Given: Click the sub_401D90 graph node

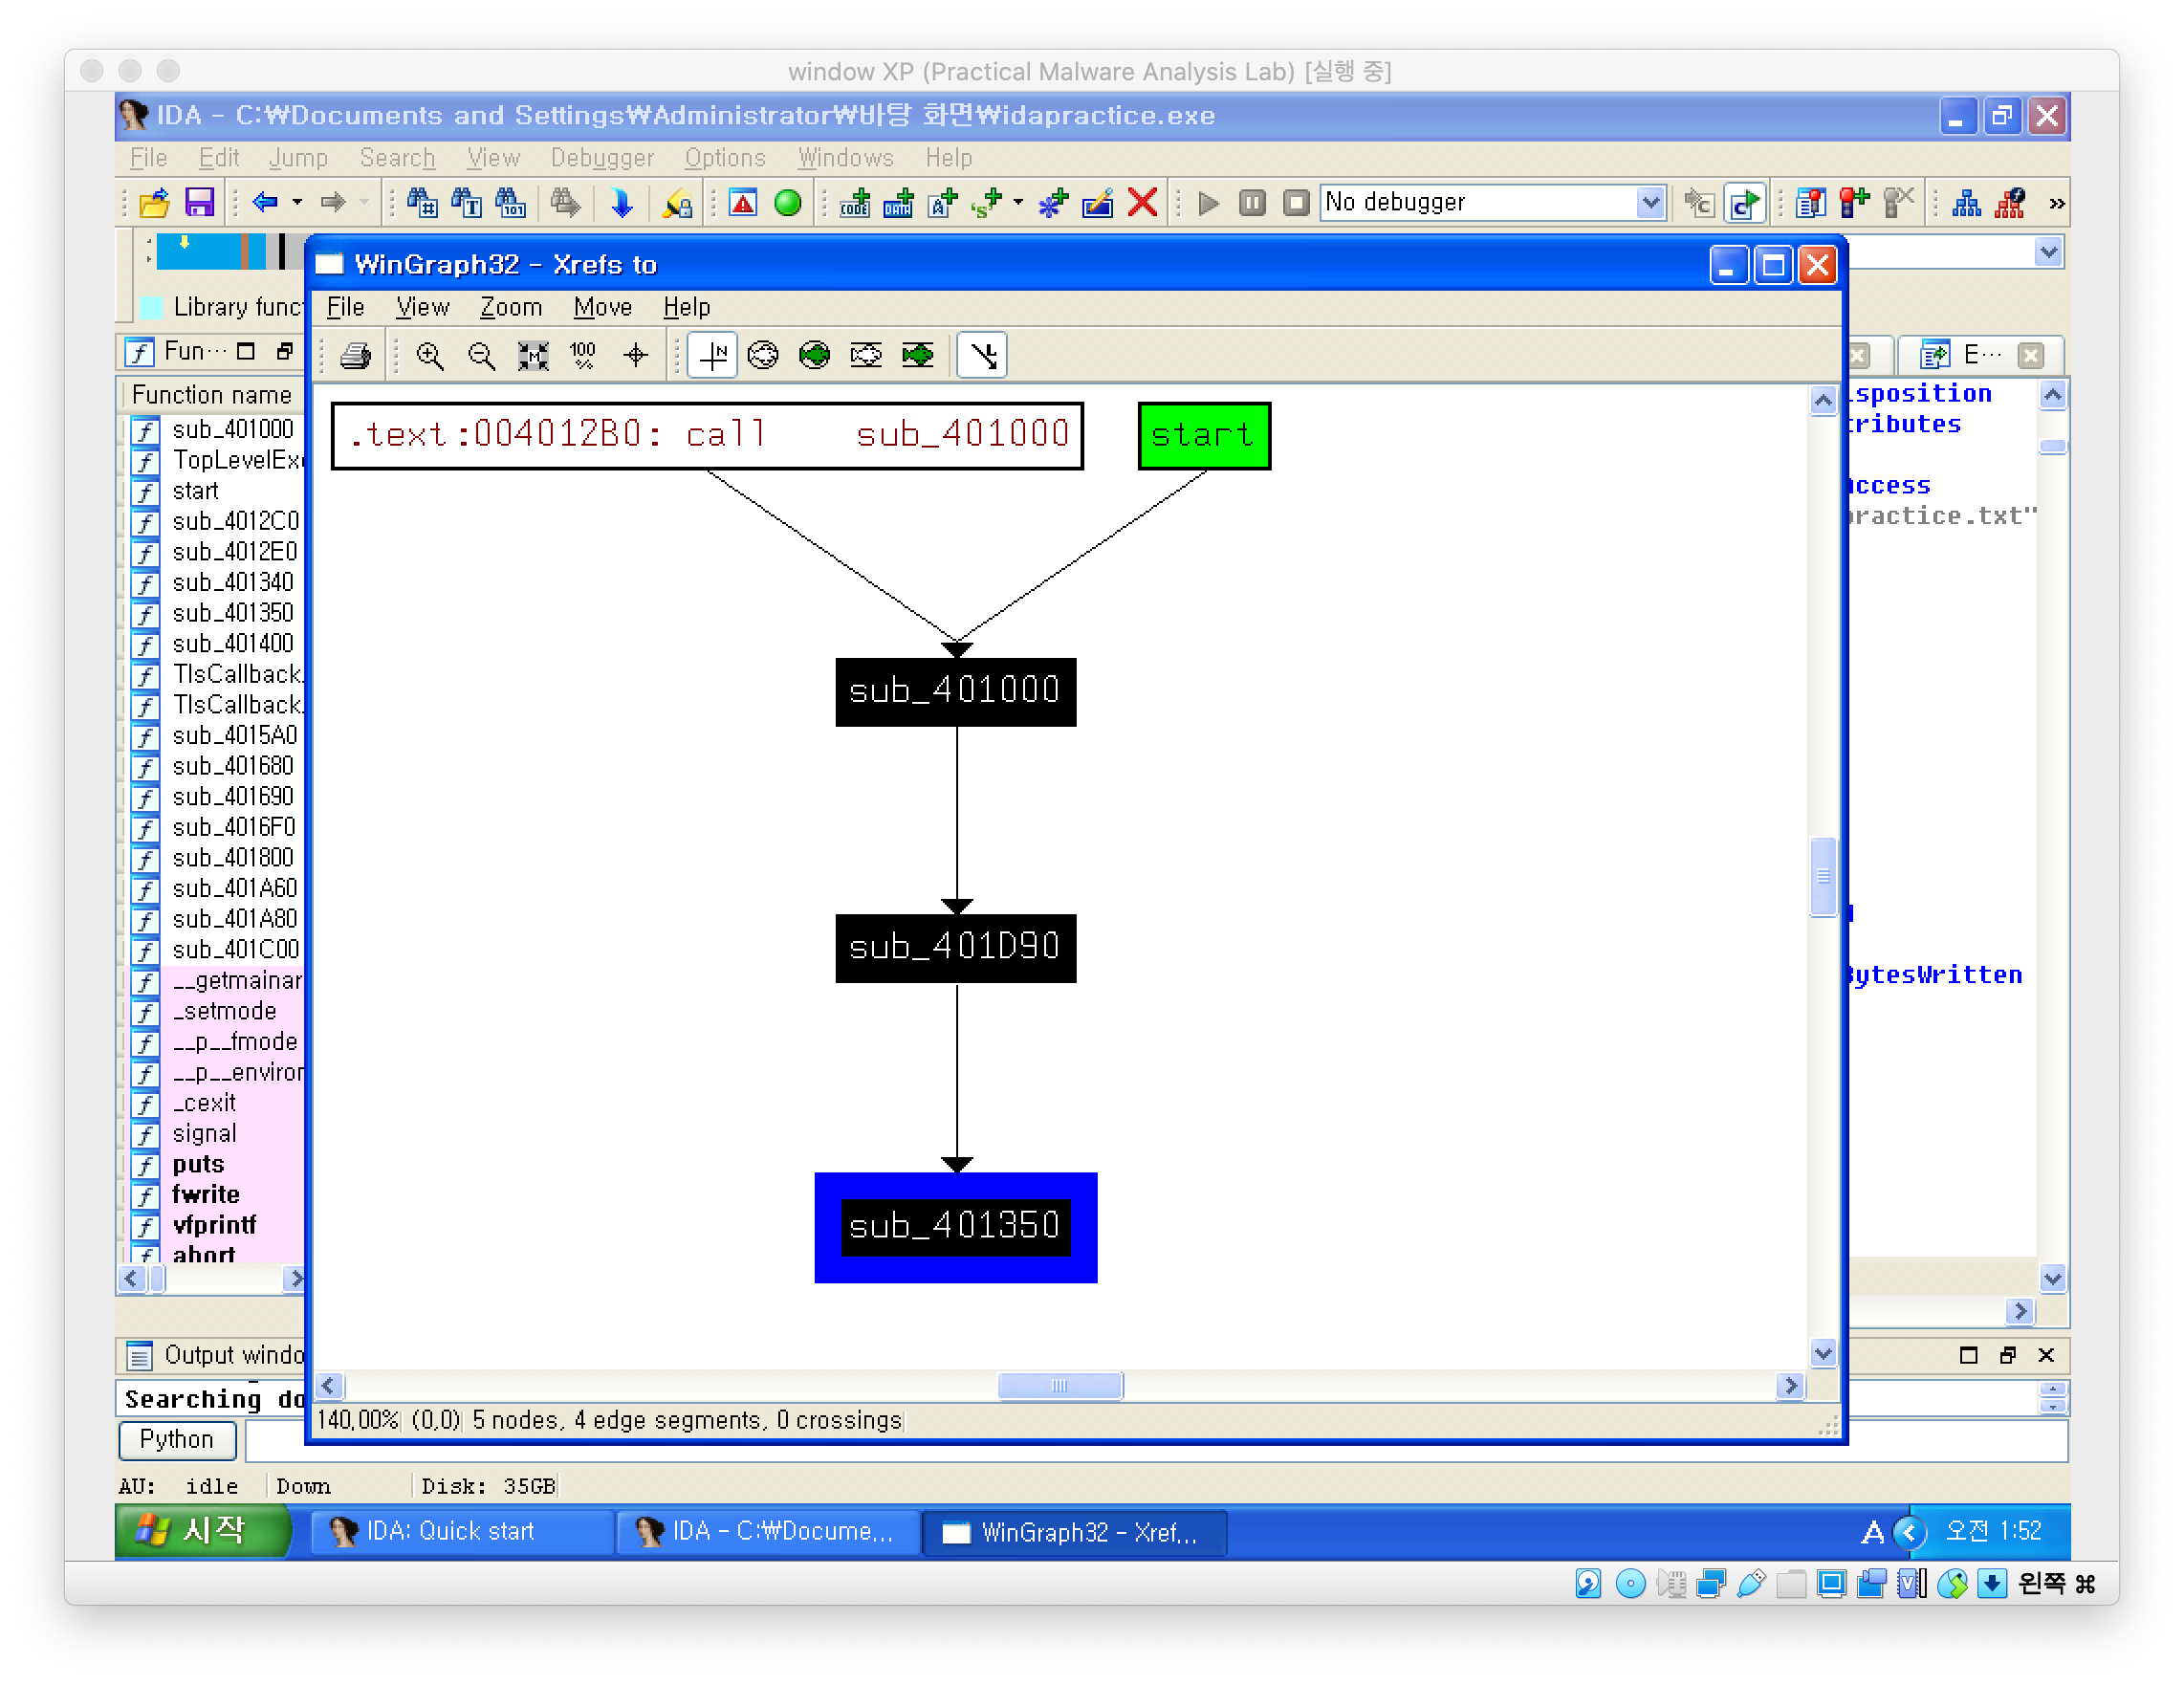Looking at the screenshot, I should 956,948.
